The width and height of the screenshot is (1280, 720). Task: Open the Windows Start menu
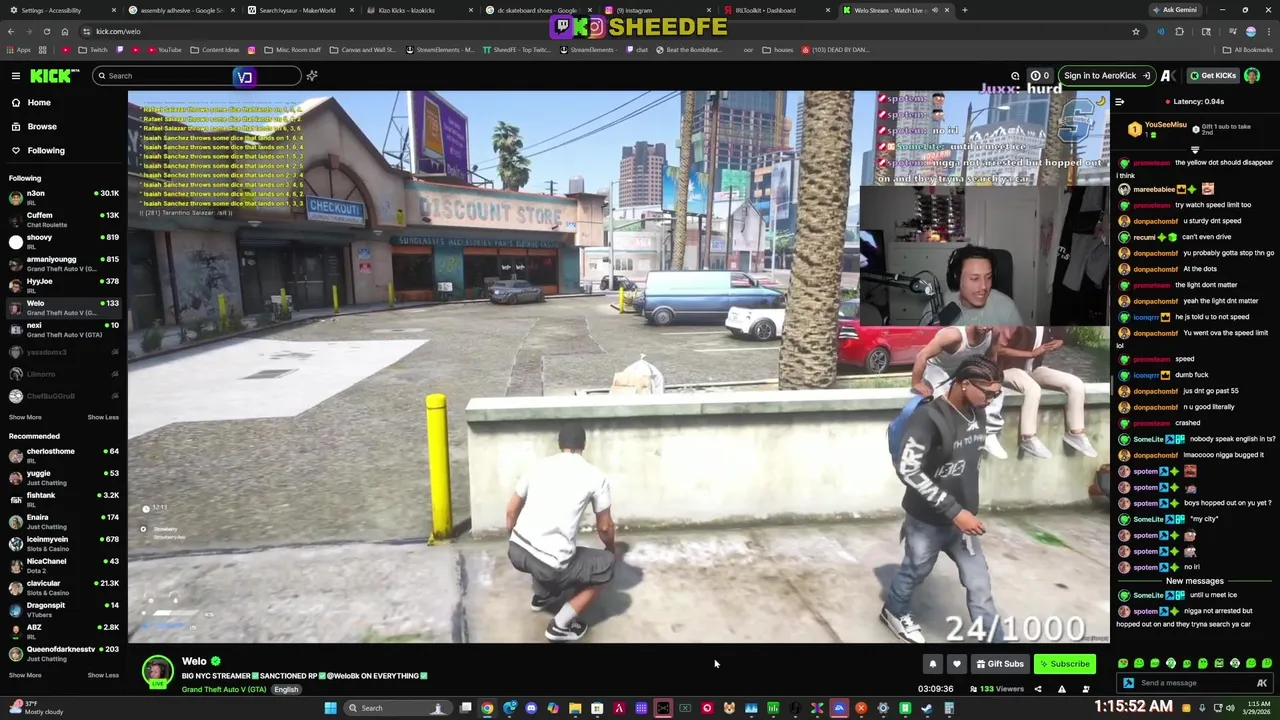point(330,708)
